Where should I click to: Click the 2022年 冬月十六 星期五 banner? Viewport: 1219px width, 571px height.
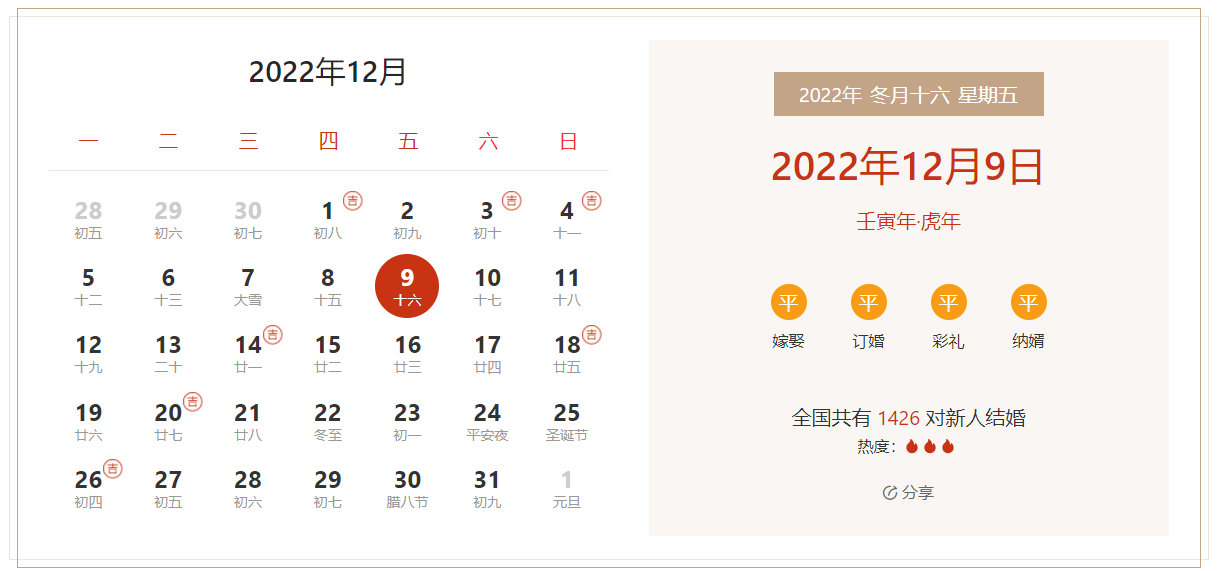pyautogui.click(x=909, y=94)
